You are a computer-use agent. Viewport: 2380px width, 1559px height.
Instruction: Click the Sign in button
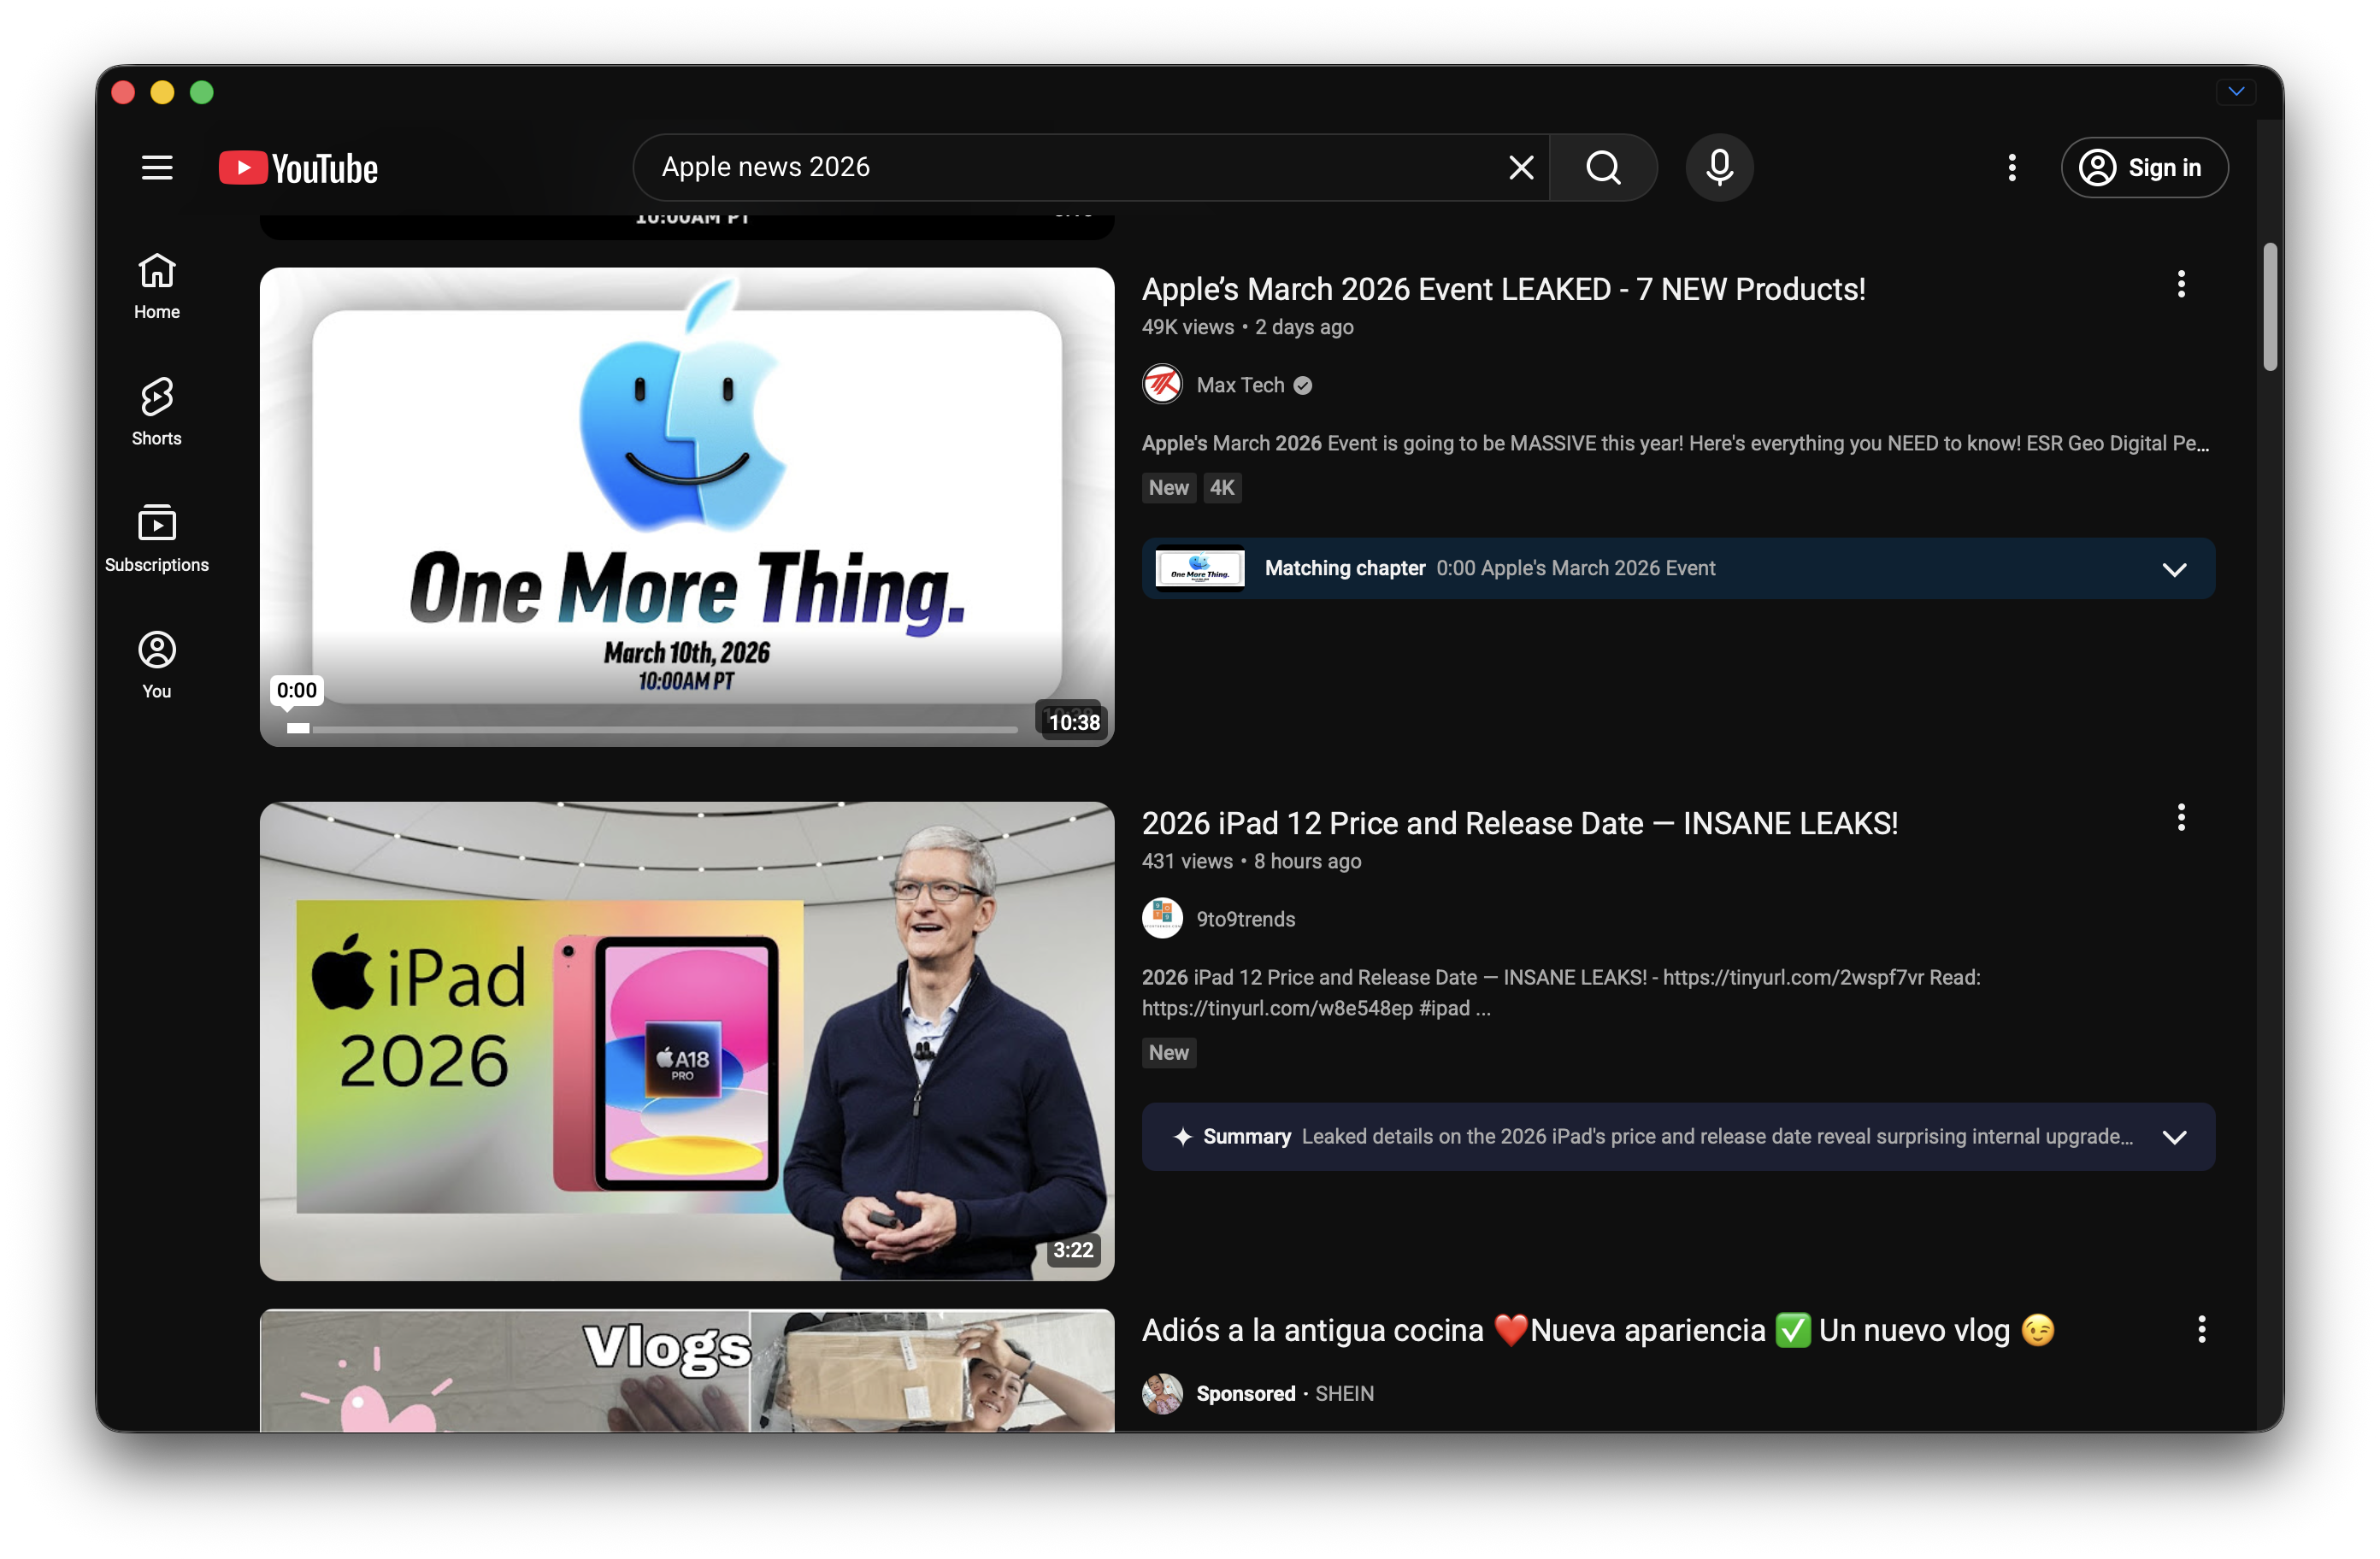(x=2144, y=168)
